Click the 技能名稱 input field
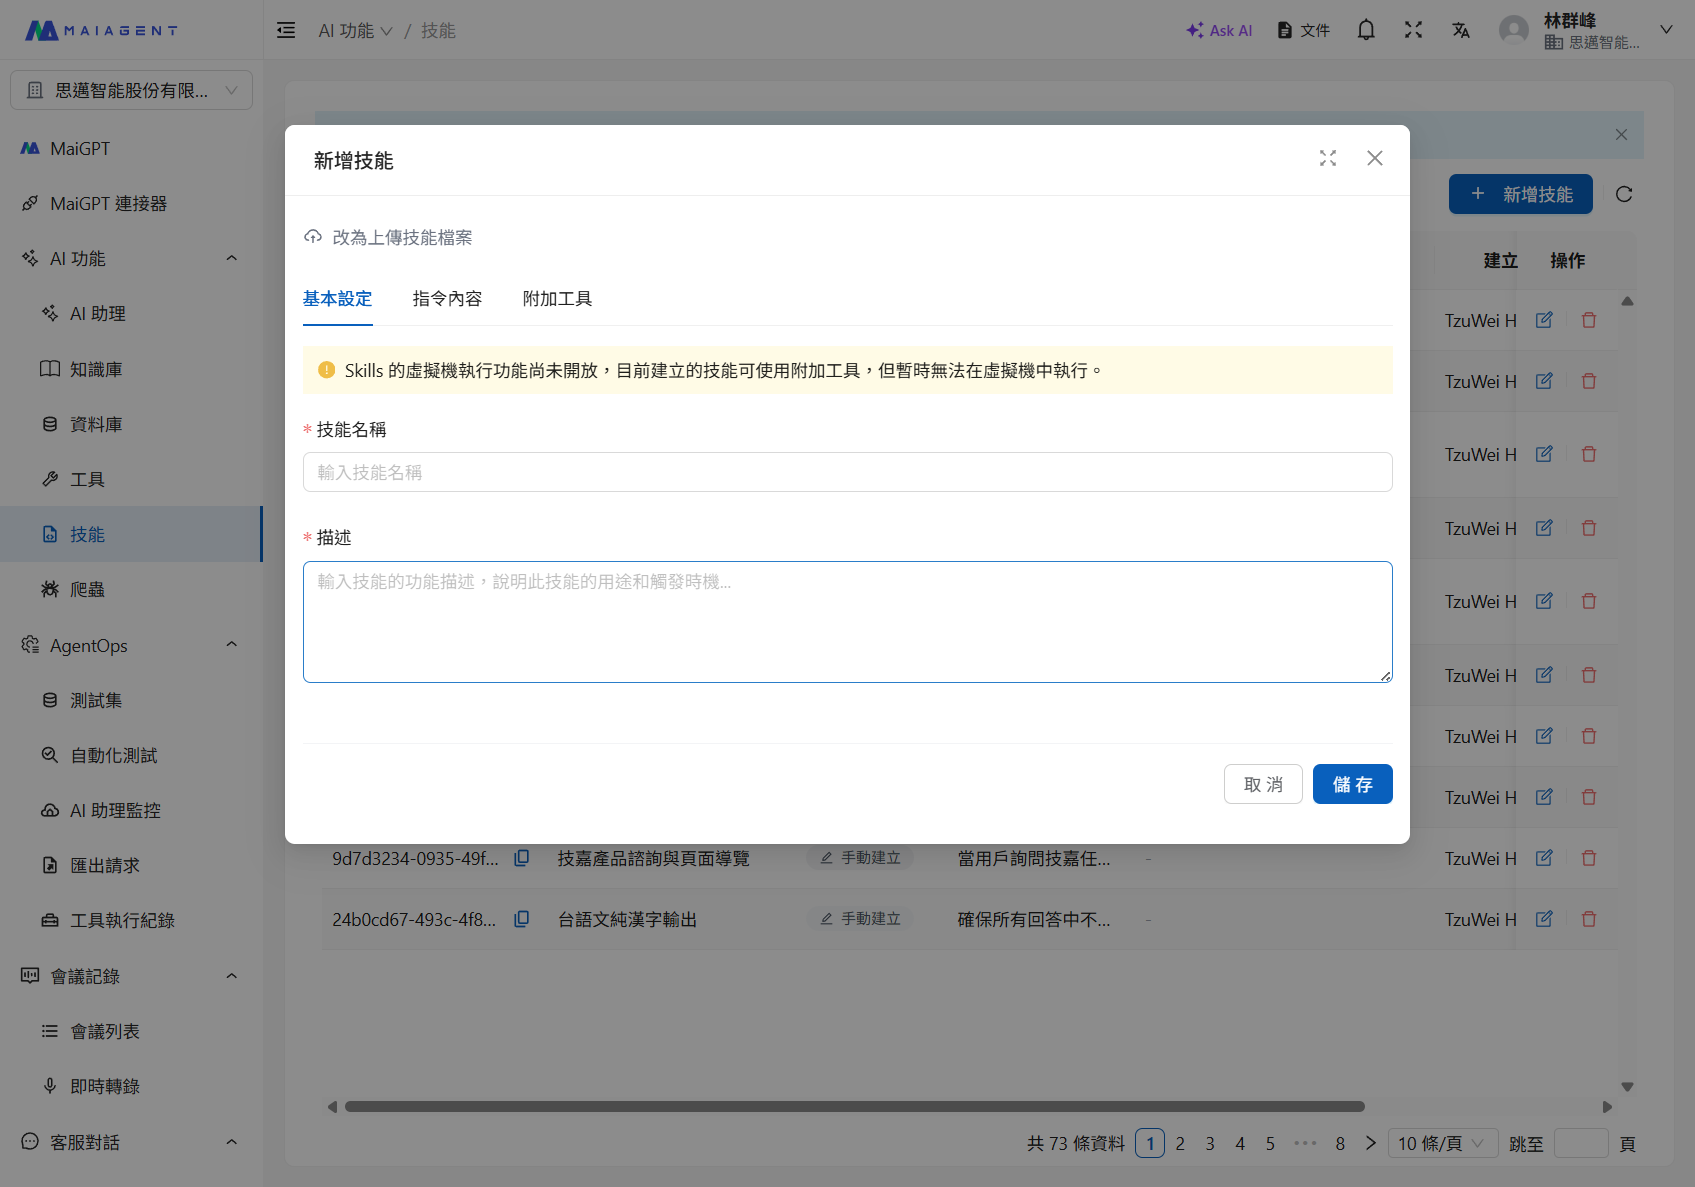This screenshot has height=1187, width=1695. coord(847,472)
